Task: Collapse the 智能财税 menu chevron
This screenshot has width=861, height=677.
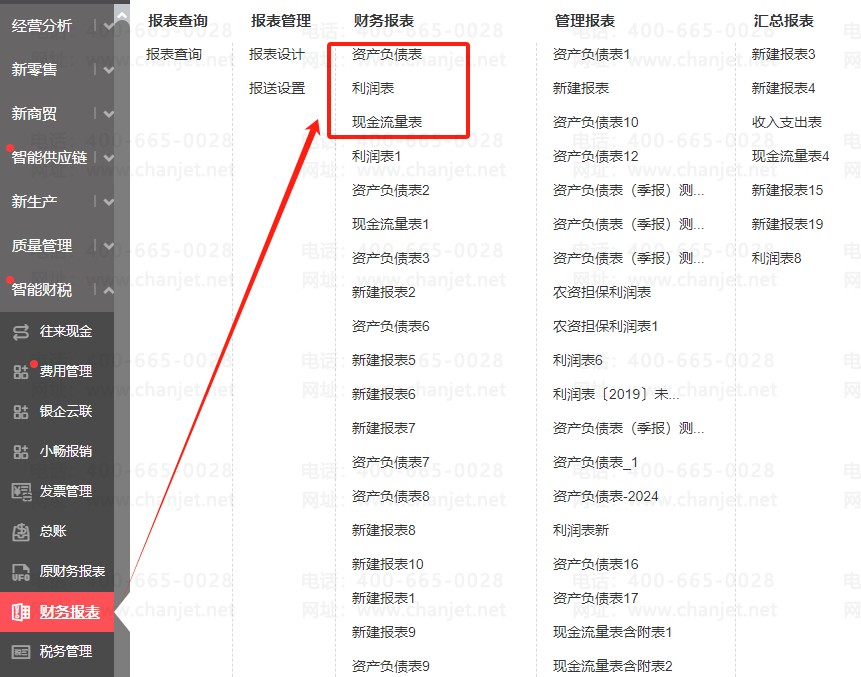Action: (x=109, y=289)
